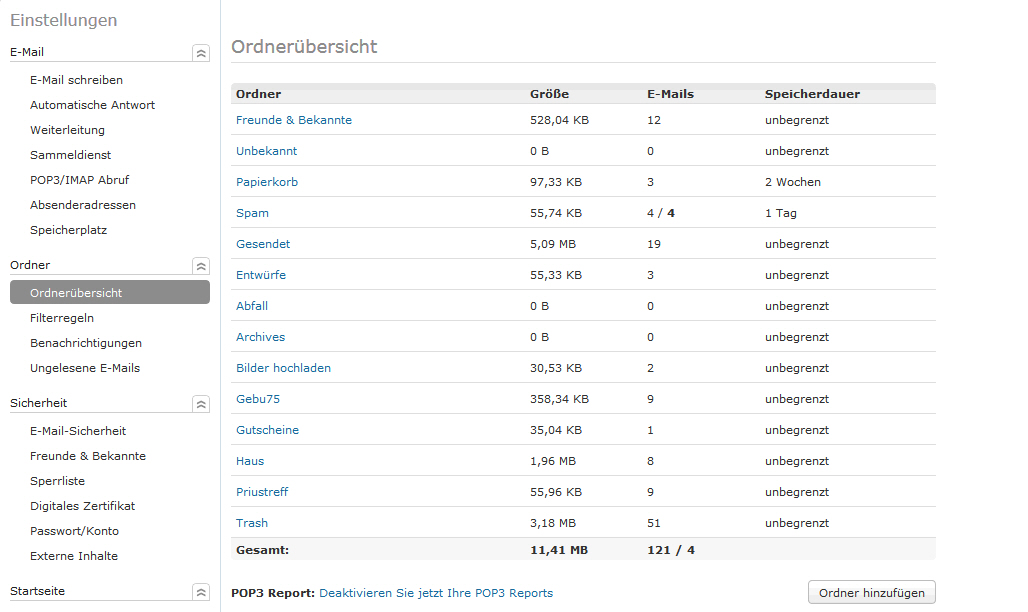
Task: Open the Sperrliste settings page
Action: (57, 481)
